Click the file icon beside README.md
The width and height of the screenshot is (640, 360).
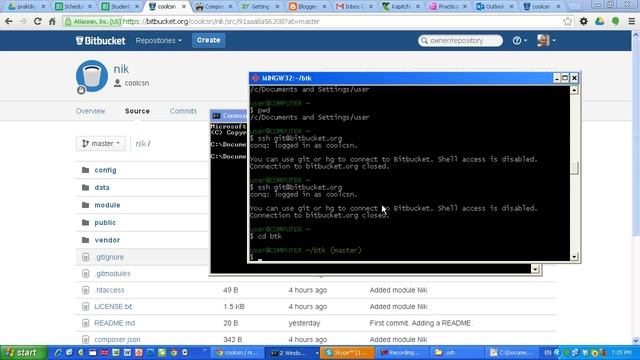[85, 323]
